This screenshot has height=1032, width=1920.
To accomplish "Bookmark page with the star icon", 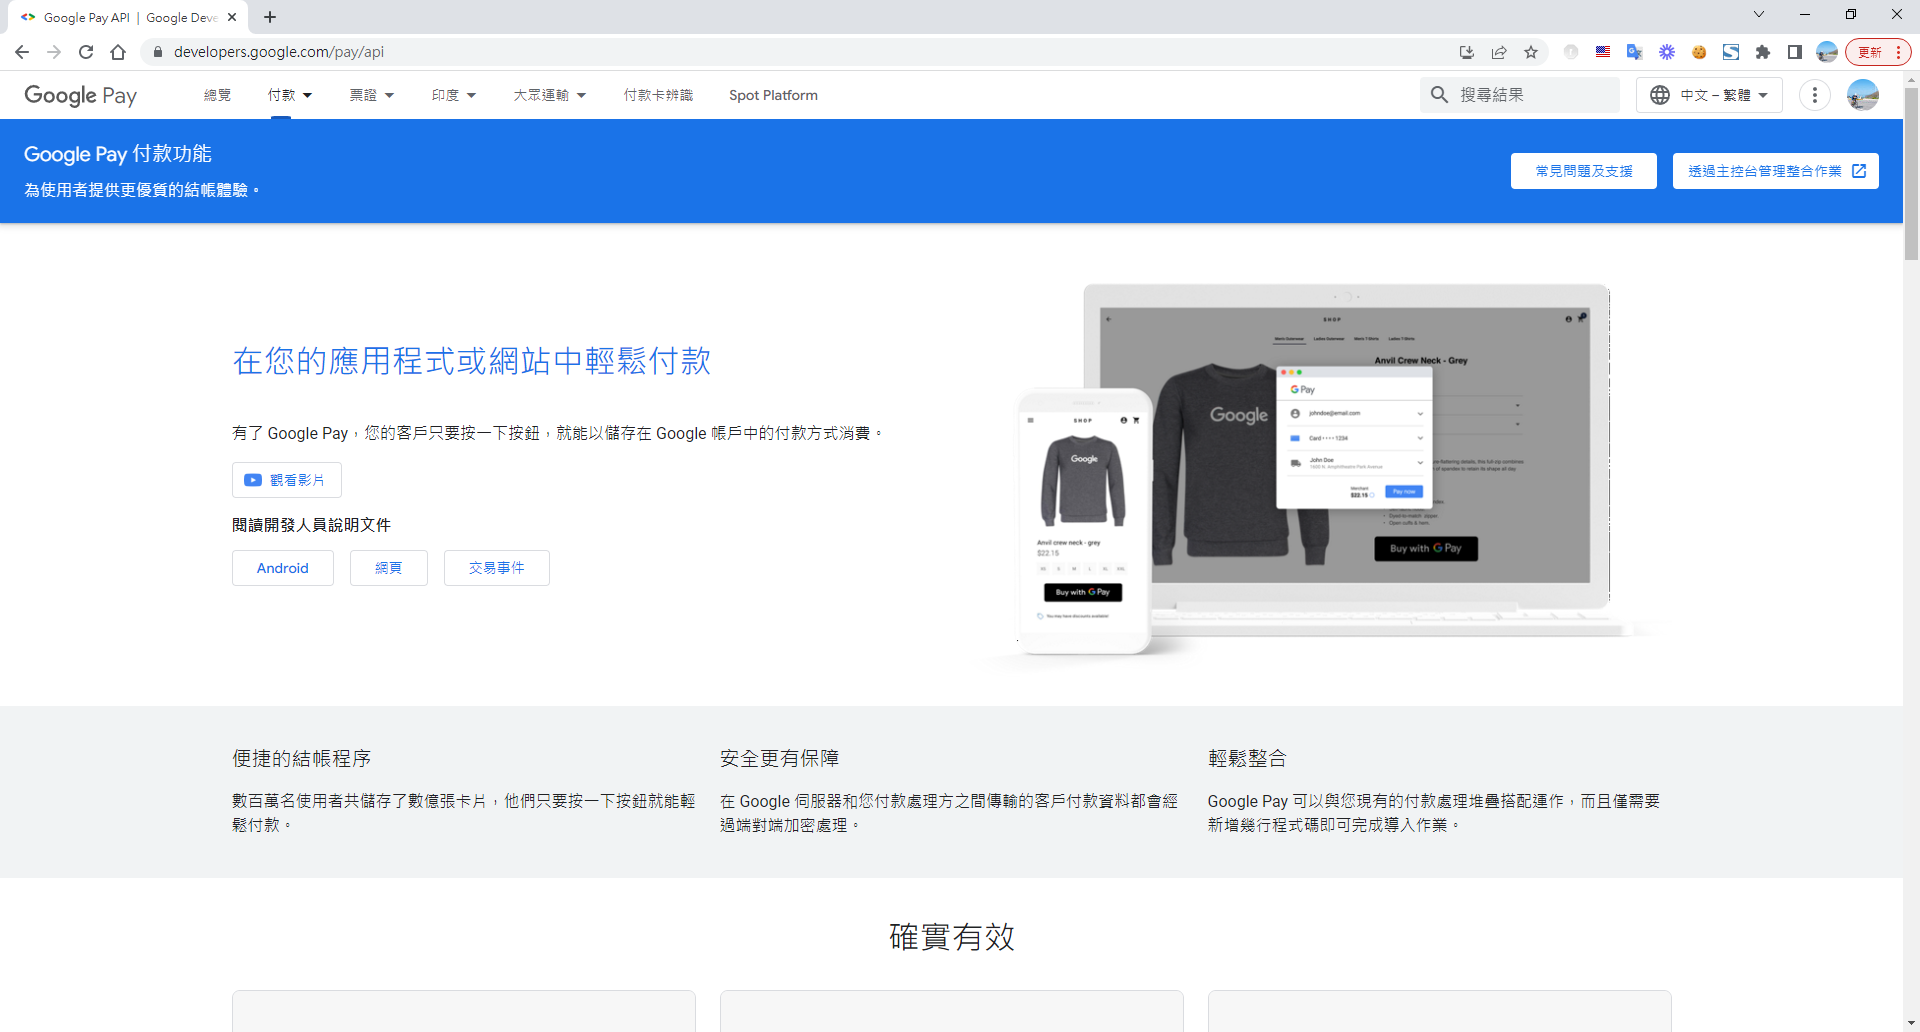I will coord(1531,52).
